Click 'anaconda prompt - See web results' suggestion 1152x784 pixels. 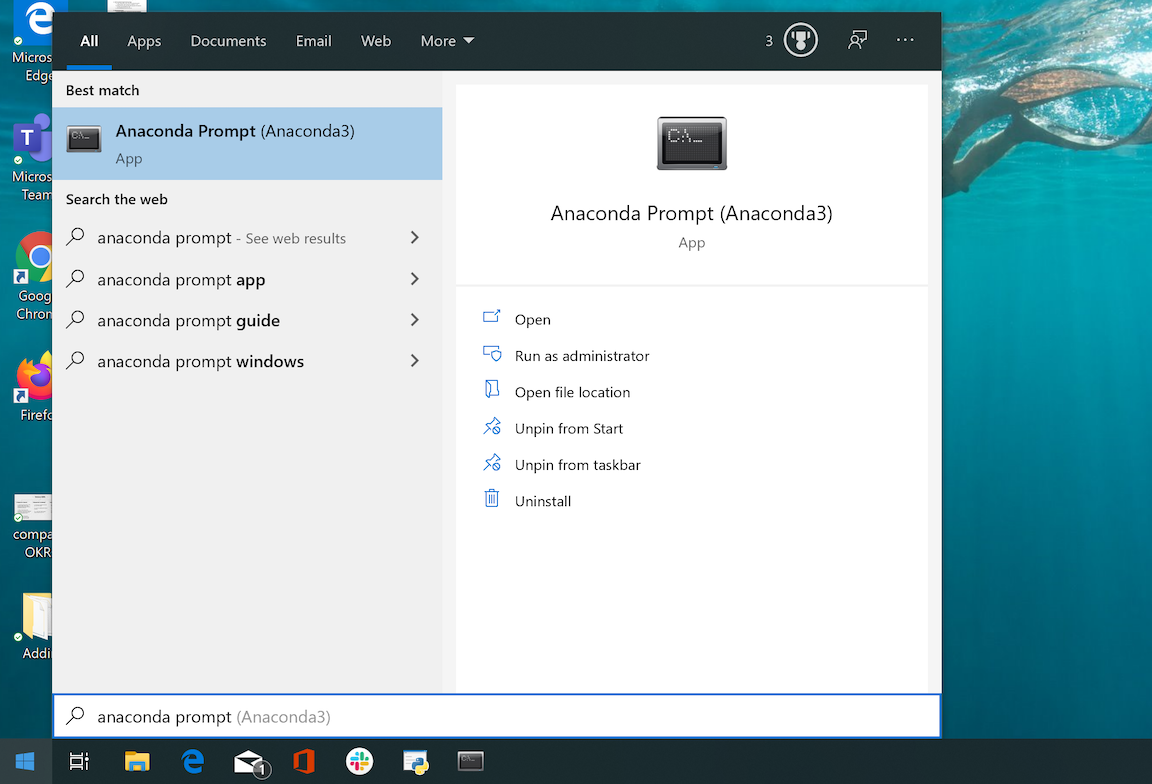248,237
